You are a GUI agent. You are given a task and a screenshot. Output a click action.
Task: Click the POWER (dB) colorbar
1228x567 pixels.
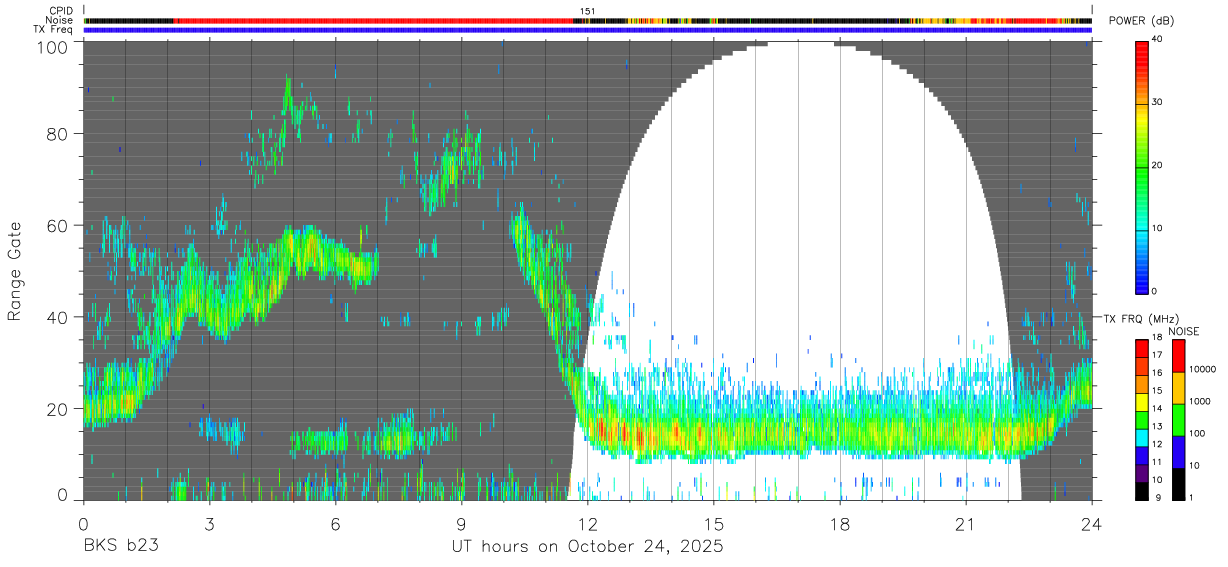coord(1142,166)
